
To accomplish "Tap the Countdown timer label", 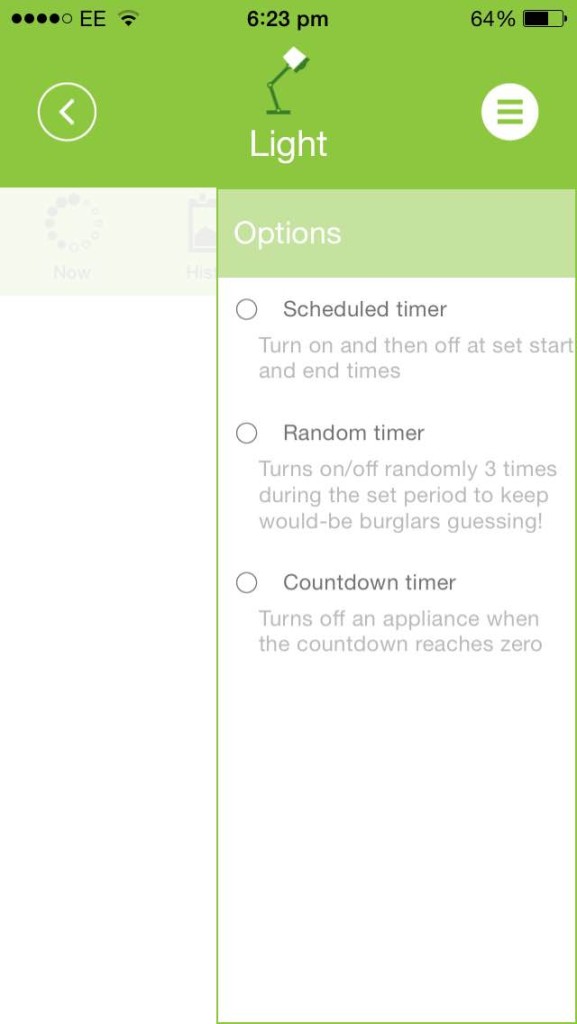I will [369, 582].
